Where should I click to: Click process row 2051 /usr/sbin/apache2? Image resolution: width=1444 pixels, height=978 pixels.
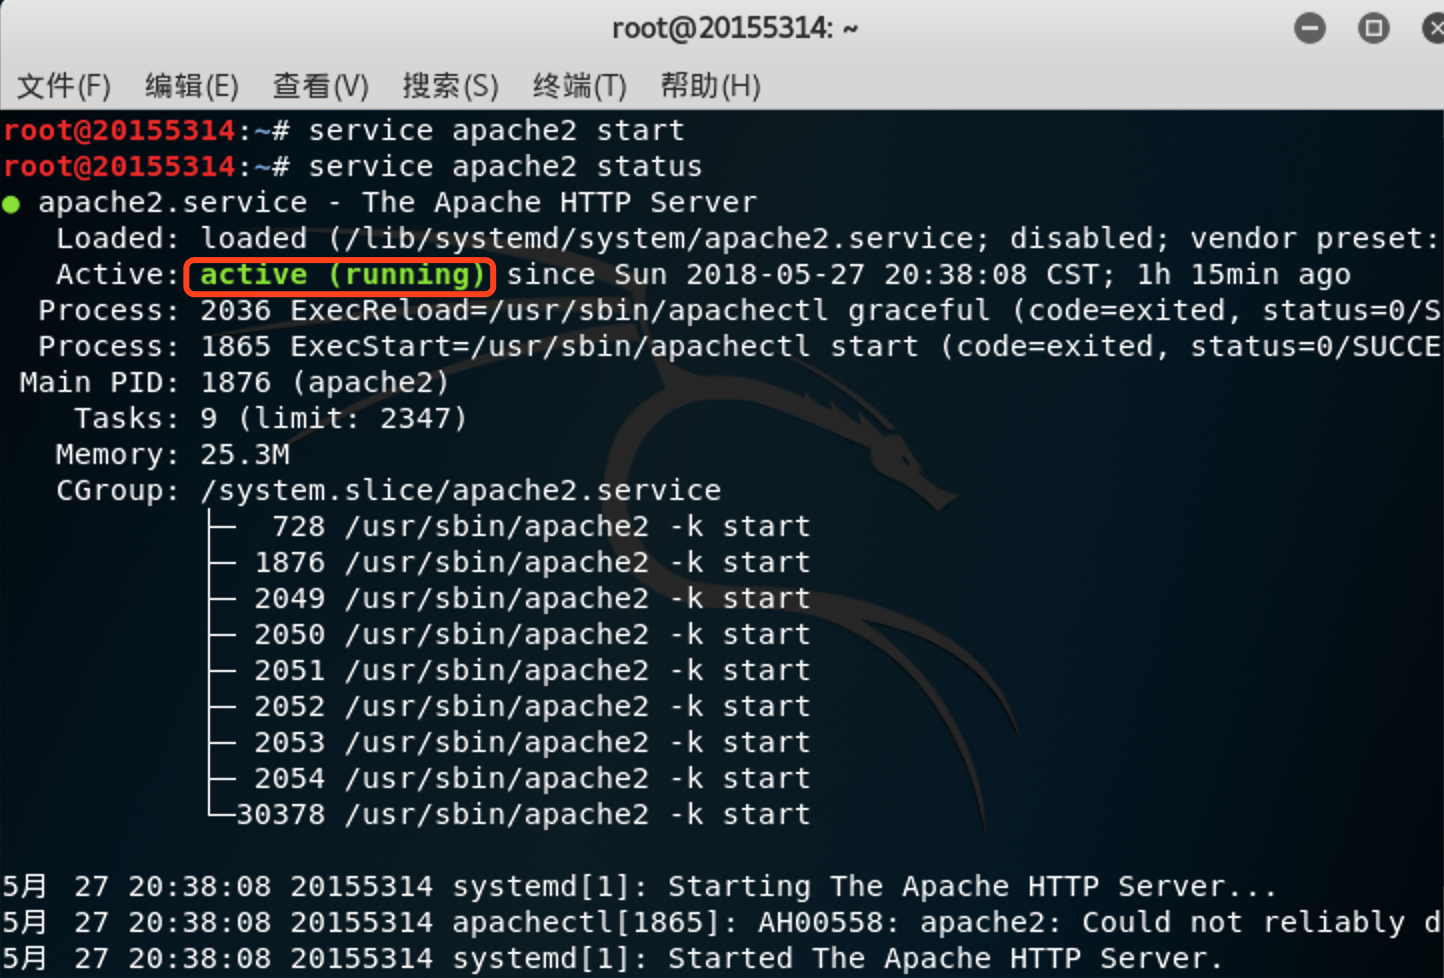[532, 671]
